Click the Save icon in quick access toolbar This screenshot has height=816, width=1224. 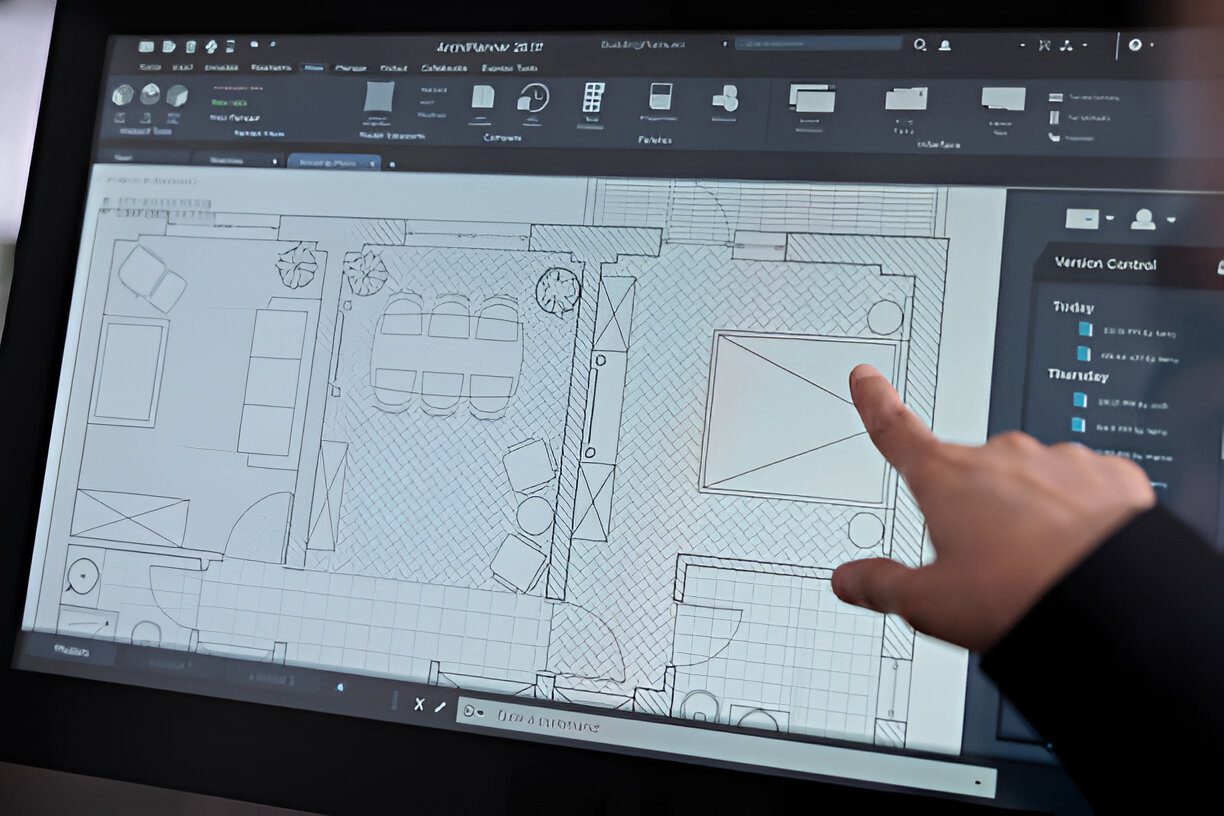pos(190,46)
